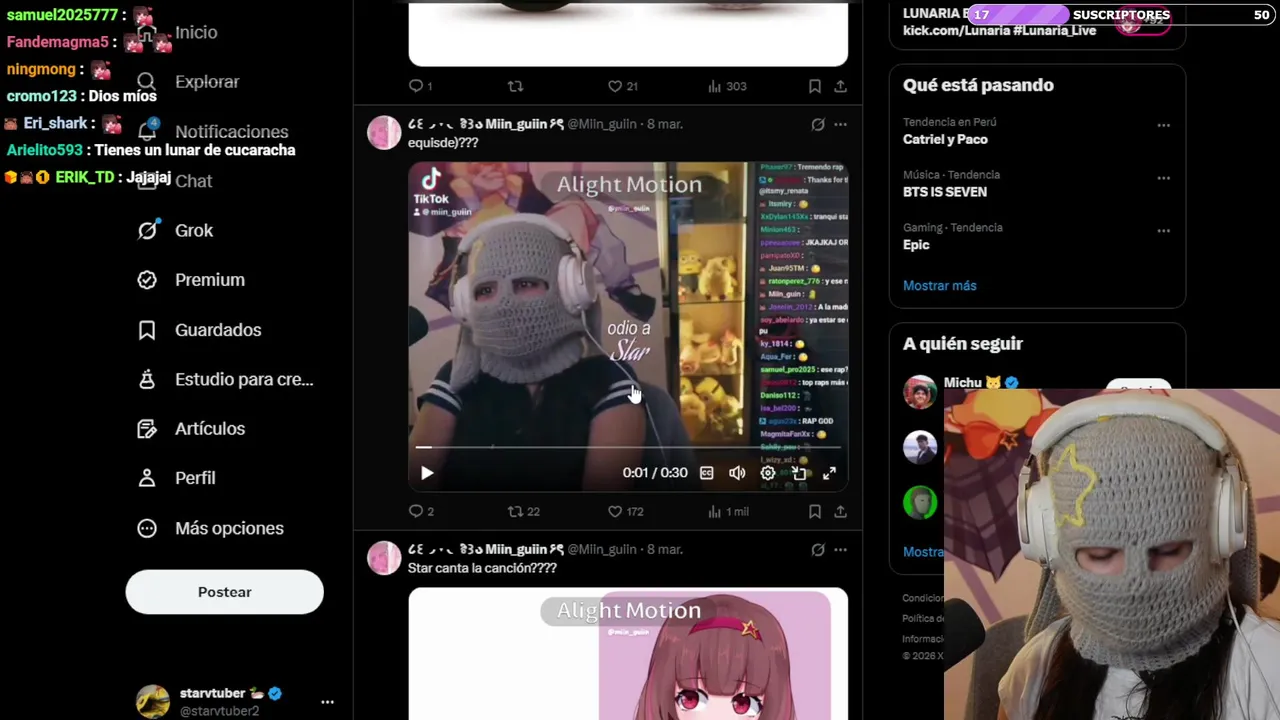This screenshot has height=720, width=1280.
Task: Open the BTS IS SEVEN trend
Action: tap(945, 191)
